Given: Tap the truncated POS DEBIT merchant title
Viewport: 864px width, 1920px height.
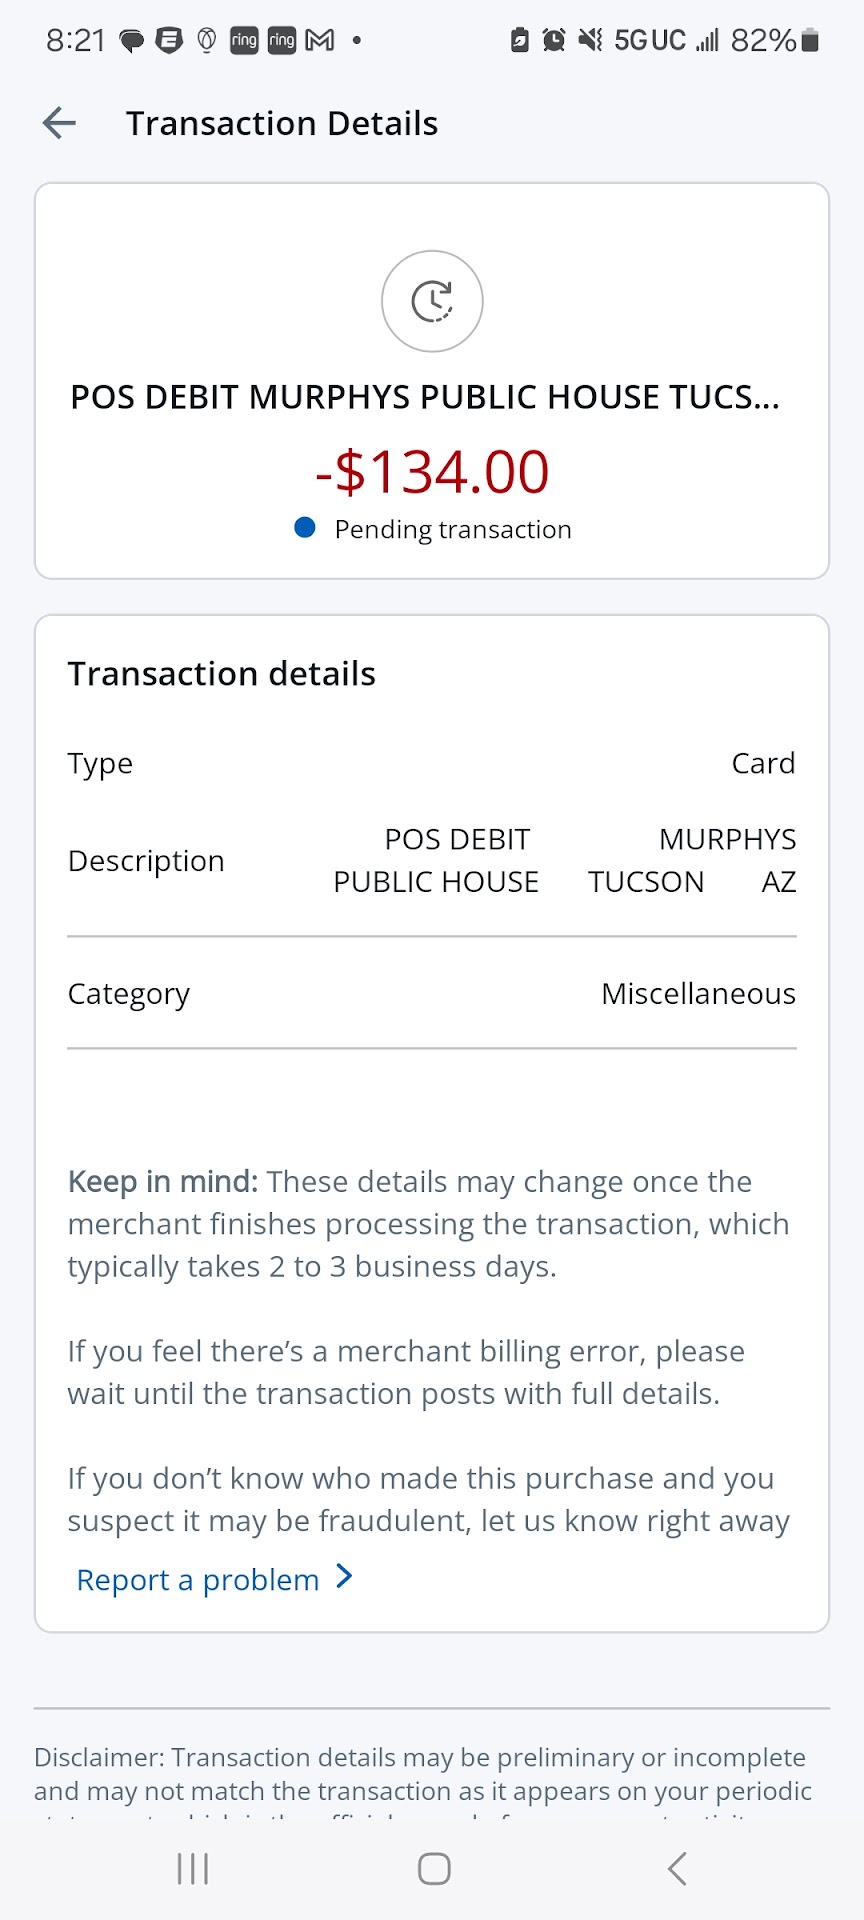Looking at the screenshot, I should click(x=425, y=397).
